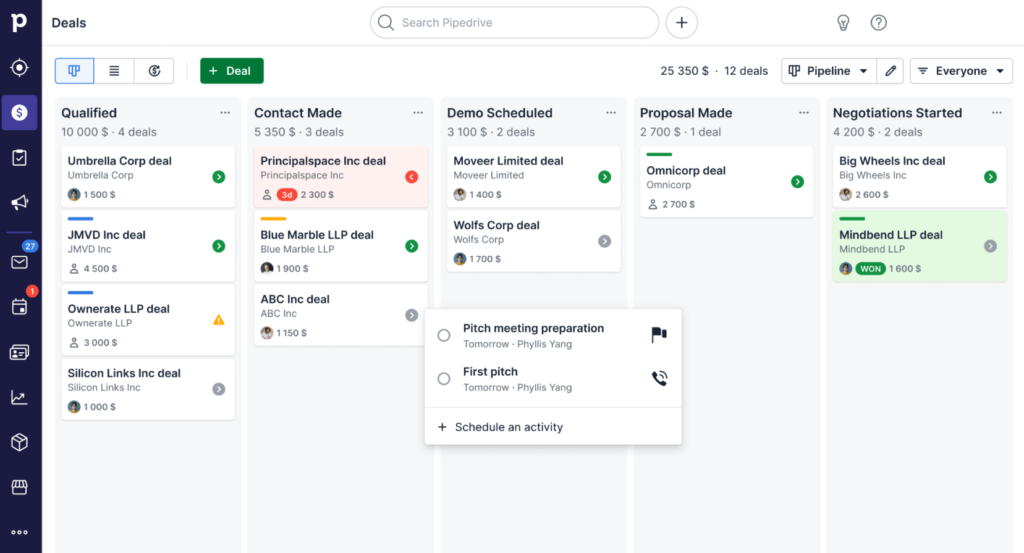Click green activity arrow on JMVD Inc deal
Screen dimensions: 1024x553
219,246
